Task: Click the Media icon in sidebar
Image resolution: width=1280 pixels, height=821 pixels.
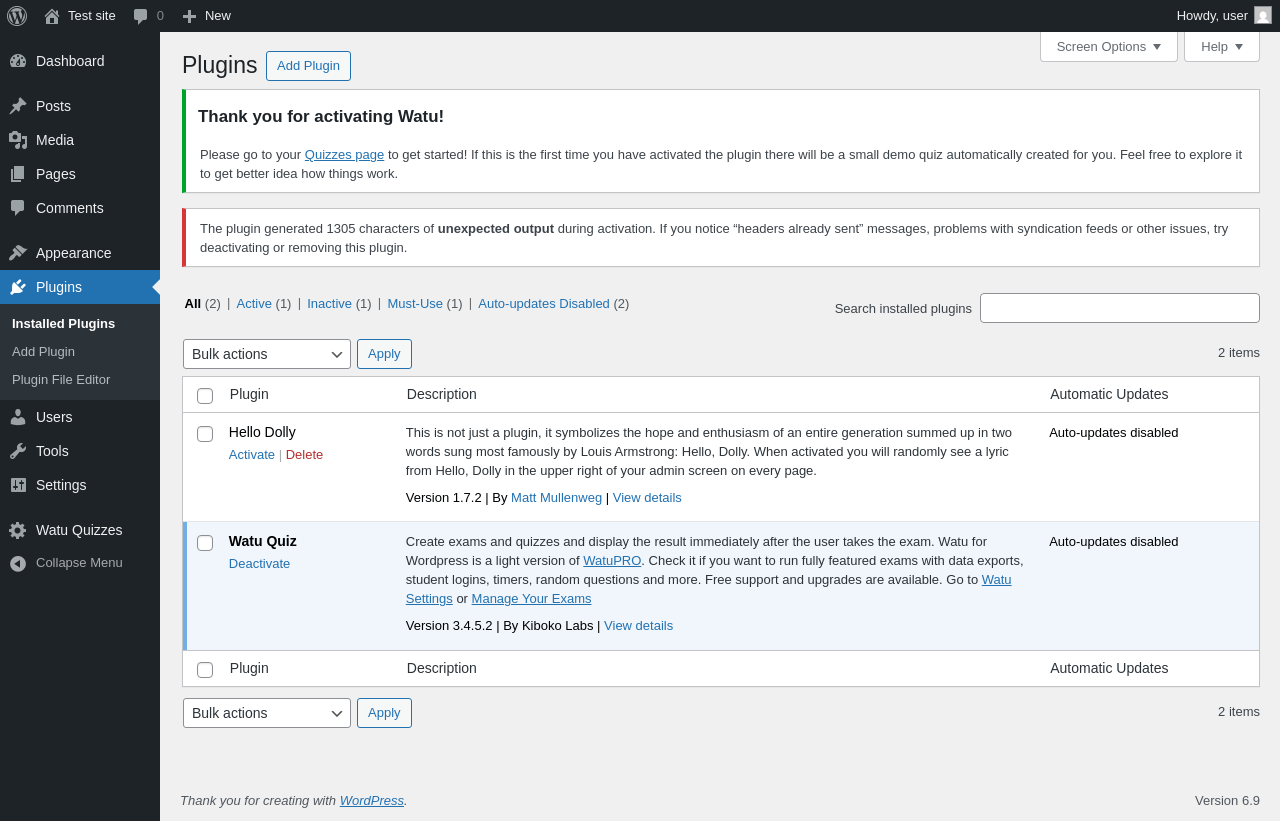Action: [18, 140]
